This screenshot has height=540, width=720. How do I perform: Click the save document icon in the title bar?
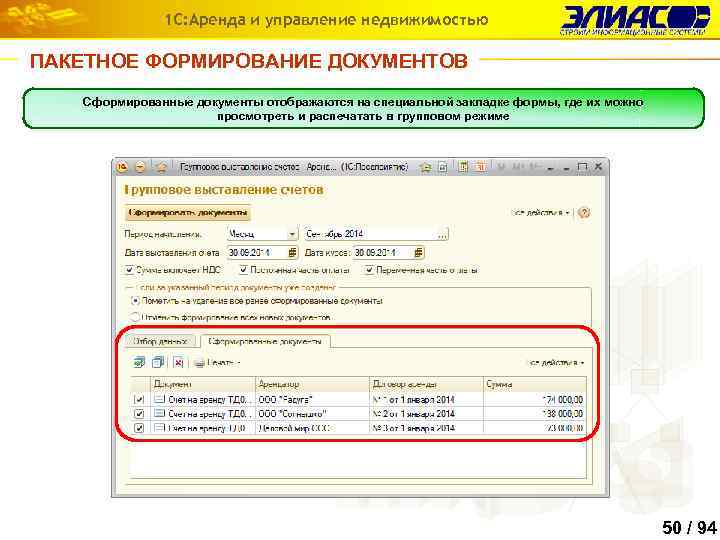(x=442, y=167)
